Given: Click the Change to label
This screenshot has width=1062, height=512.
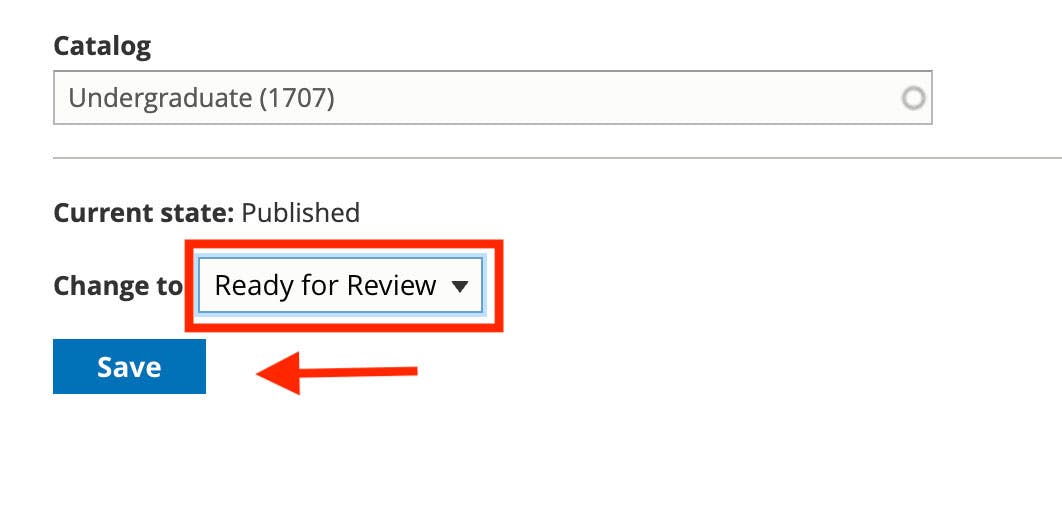Looking at the screenshot, I should pyautogui.click(x=118, y=286).
